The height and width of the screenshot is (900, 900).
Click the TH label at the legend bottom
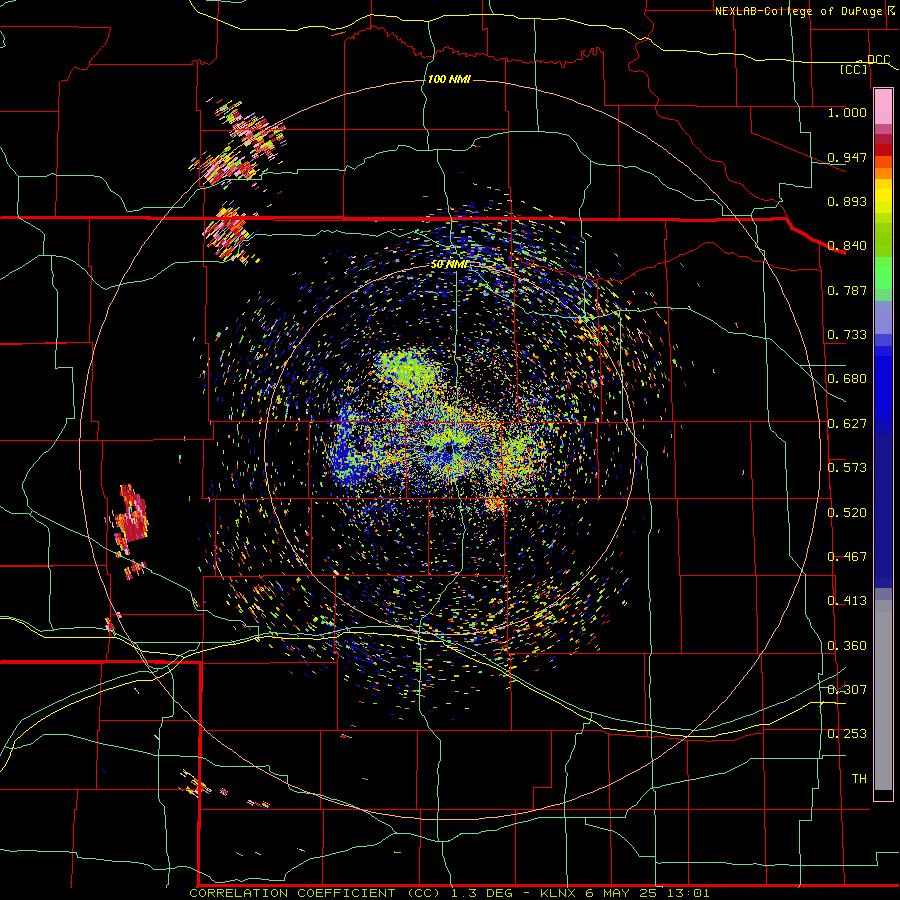tap(859, 778)
